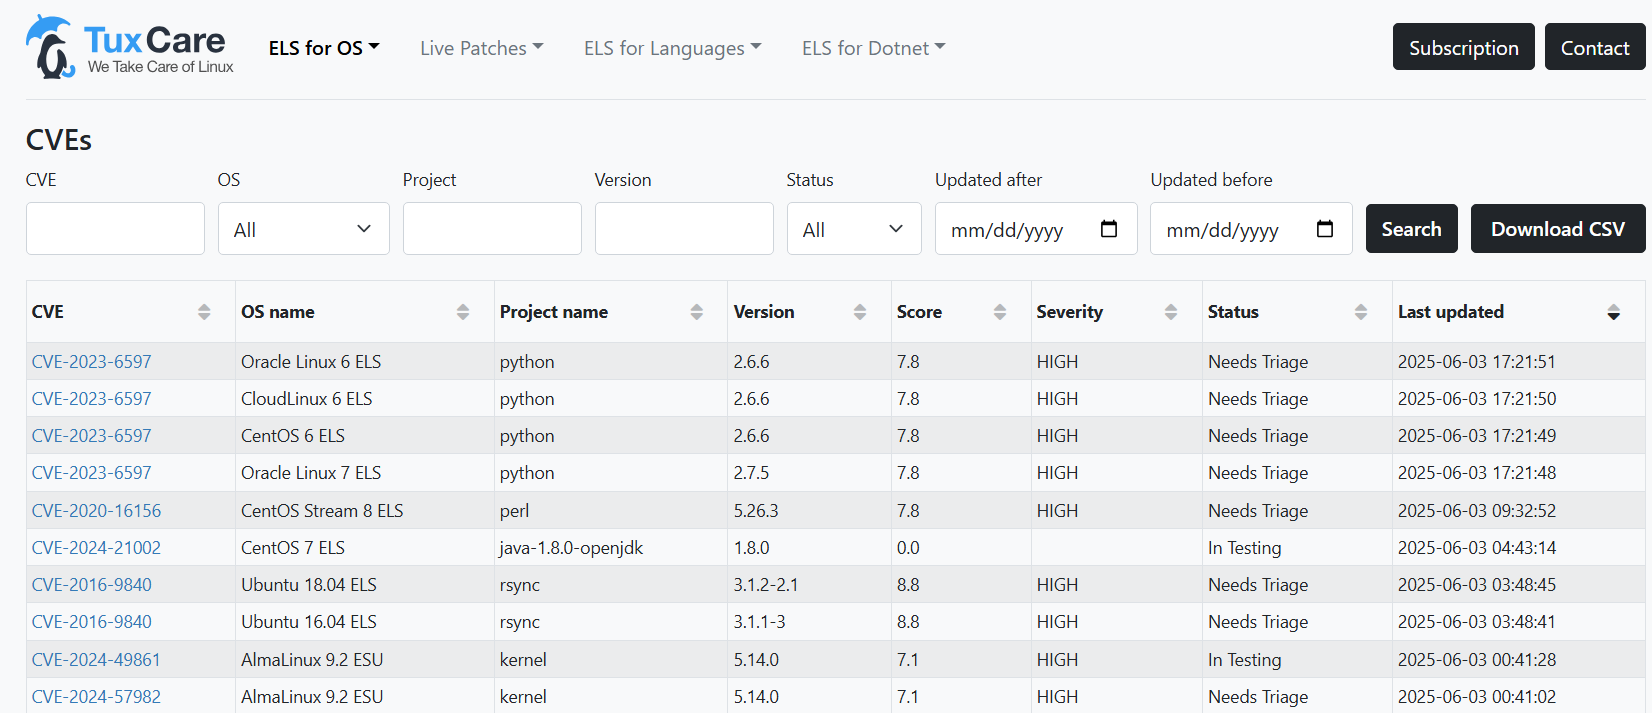
Task: Sort table by CVE column arrows
Action: (204, 312)
